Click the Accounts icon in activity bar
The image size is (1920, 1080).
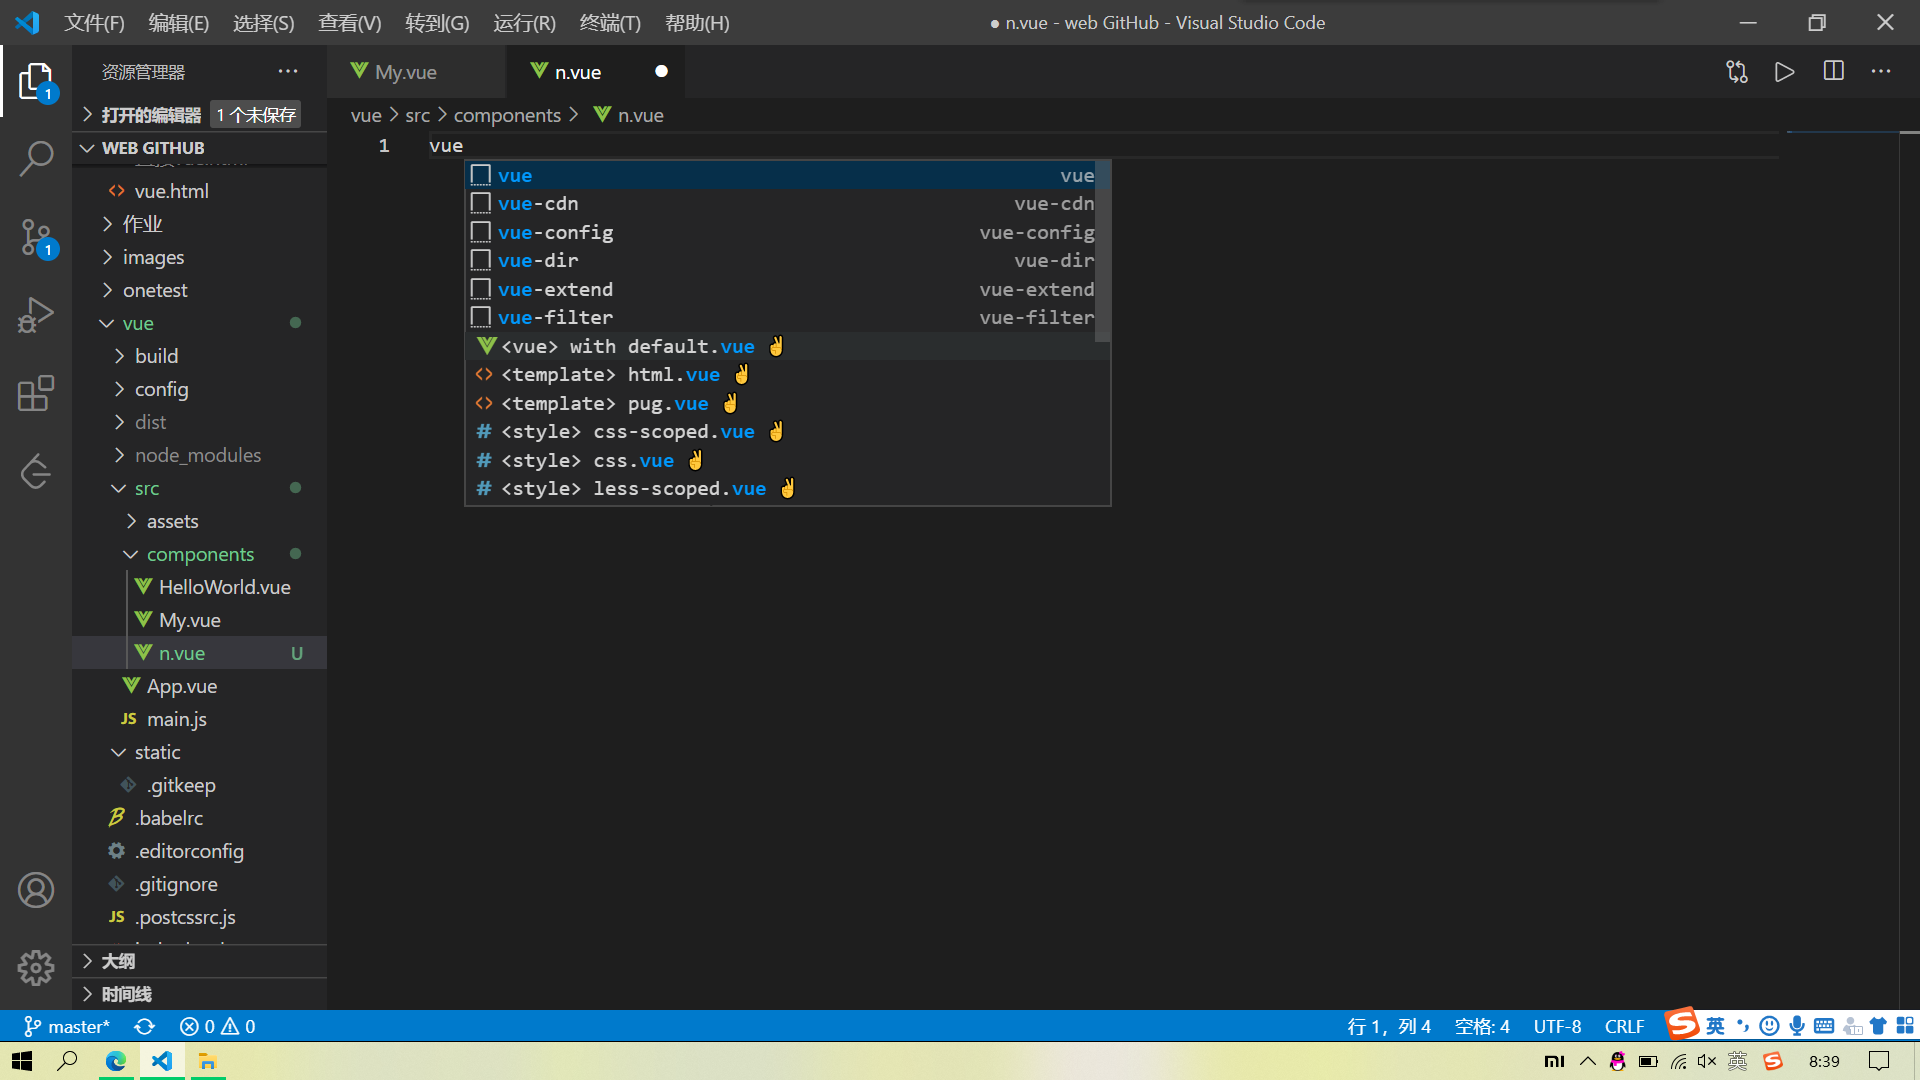tap(36, 889)
